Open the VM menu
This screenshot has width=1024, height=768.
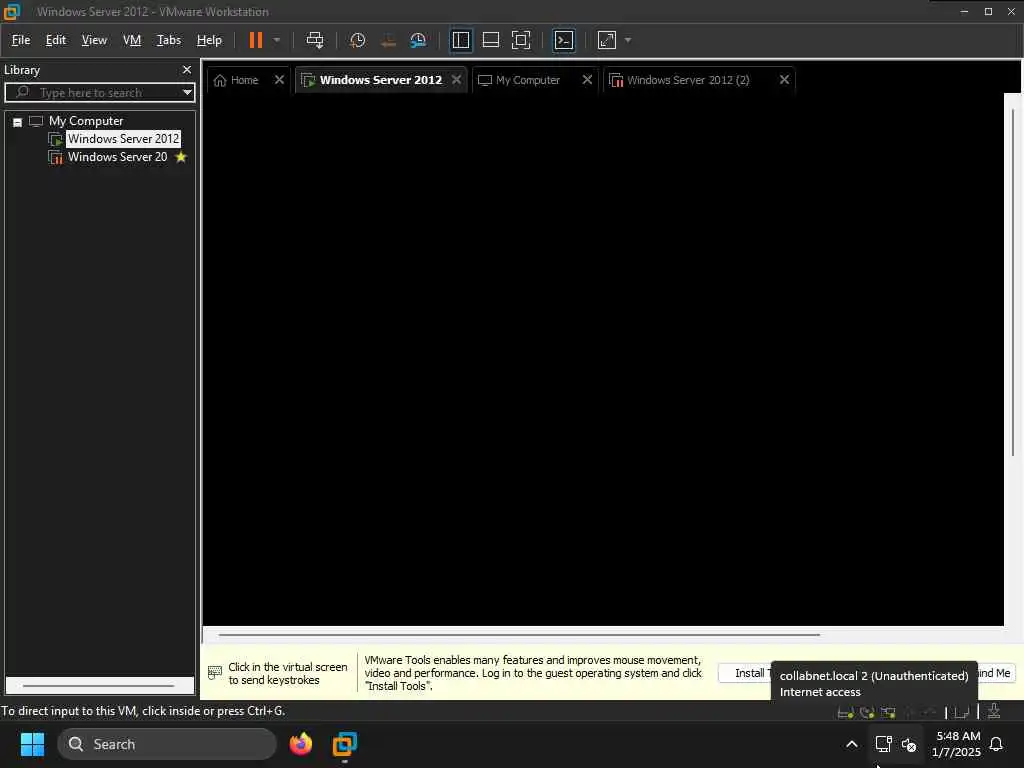click(132, 40)
